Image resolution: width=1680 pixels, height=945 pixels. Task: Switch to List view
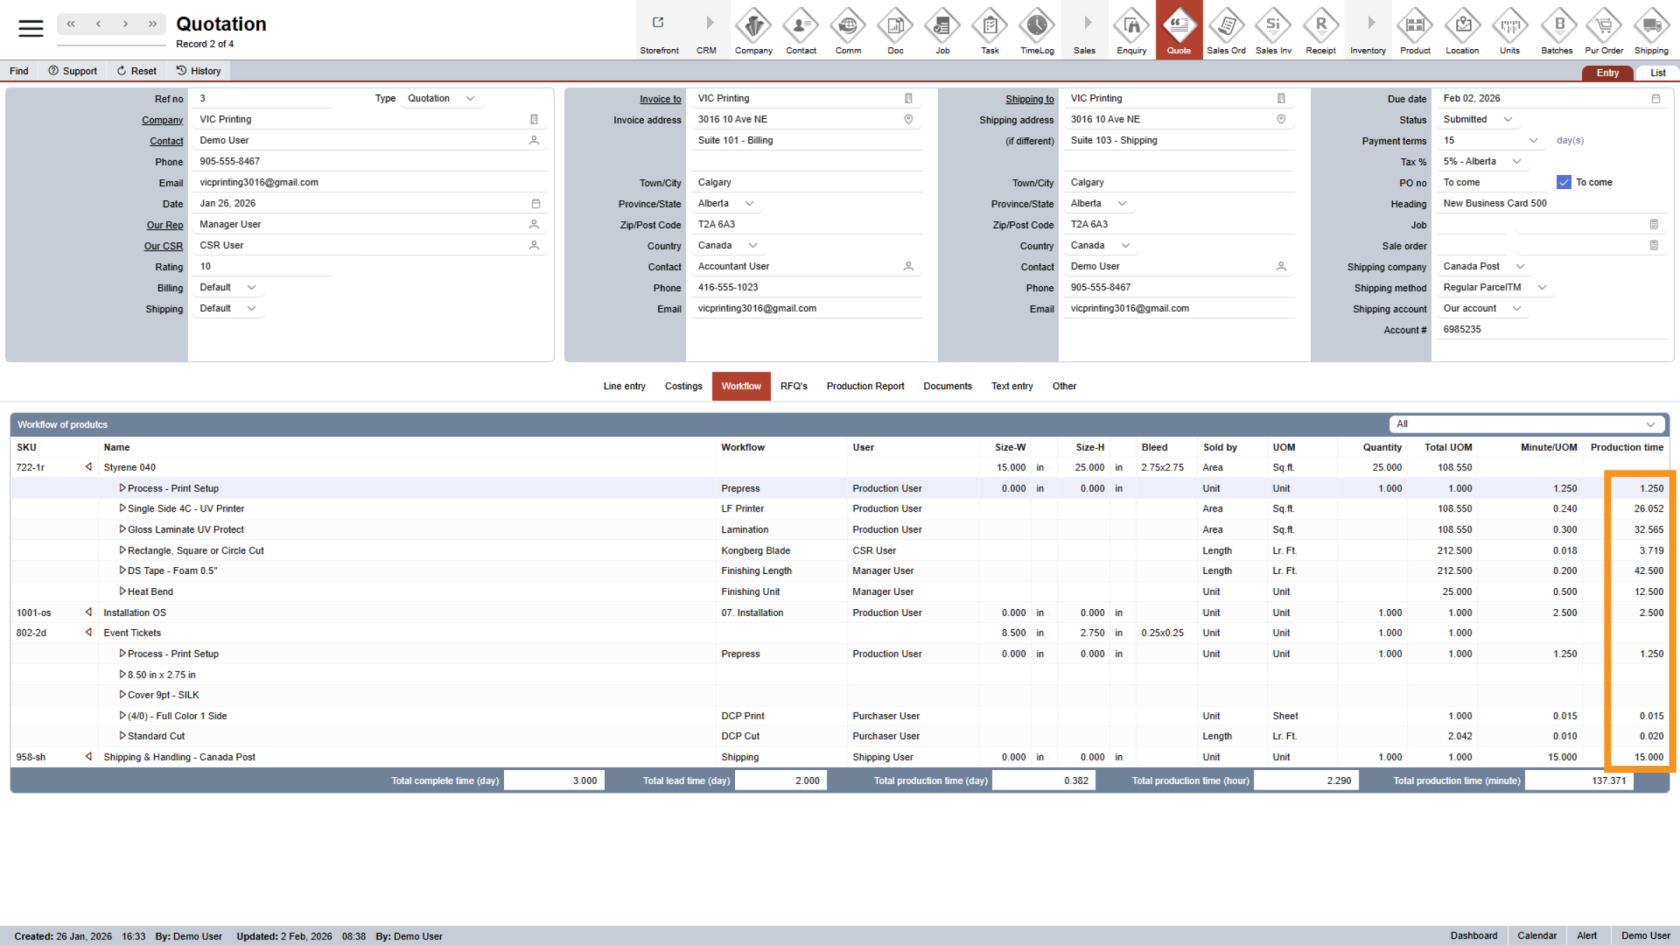(1657, 72)
